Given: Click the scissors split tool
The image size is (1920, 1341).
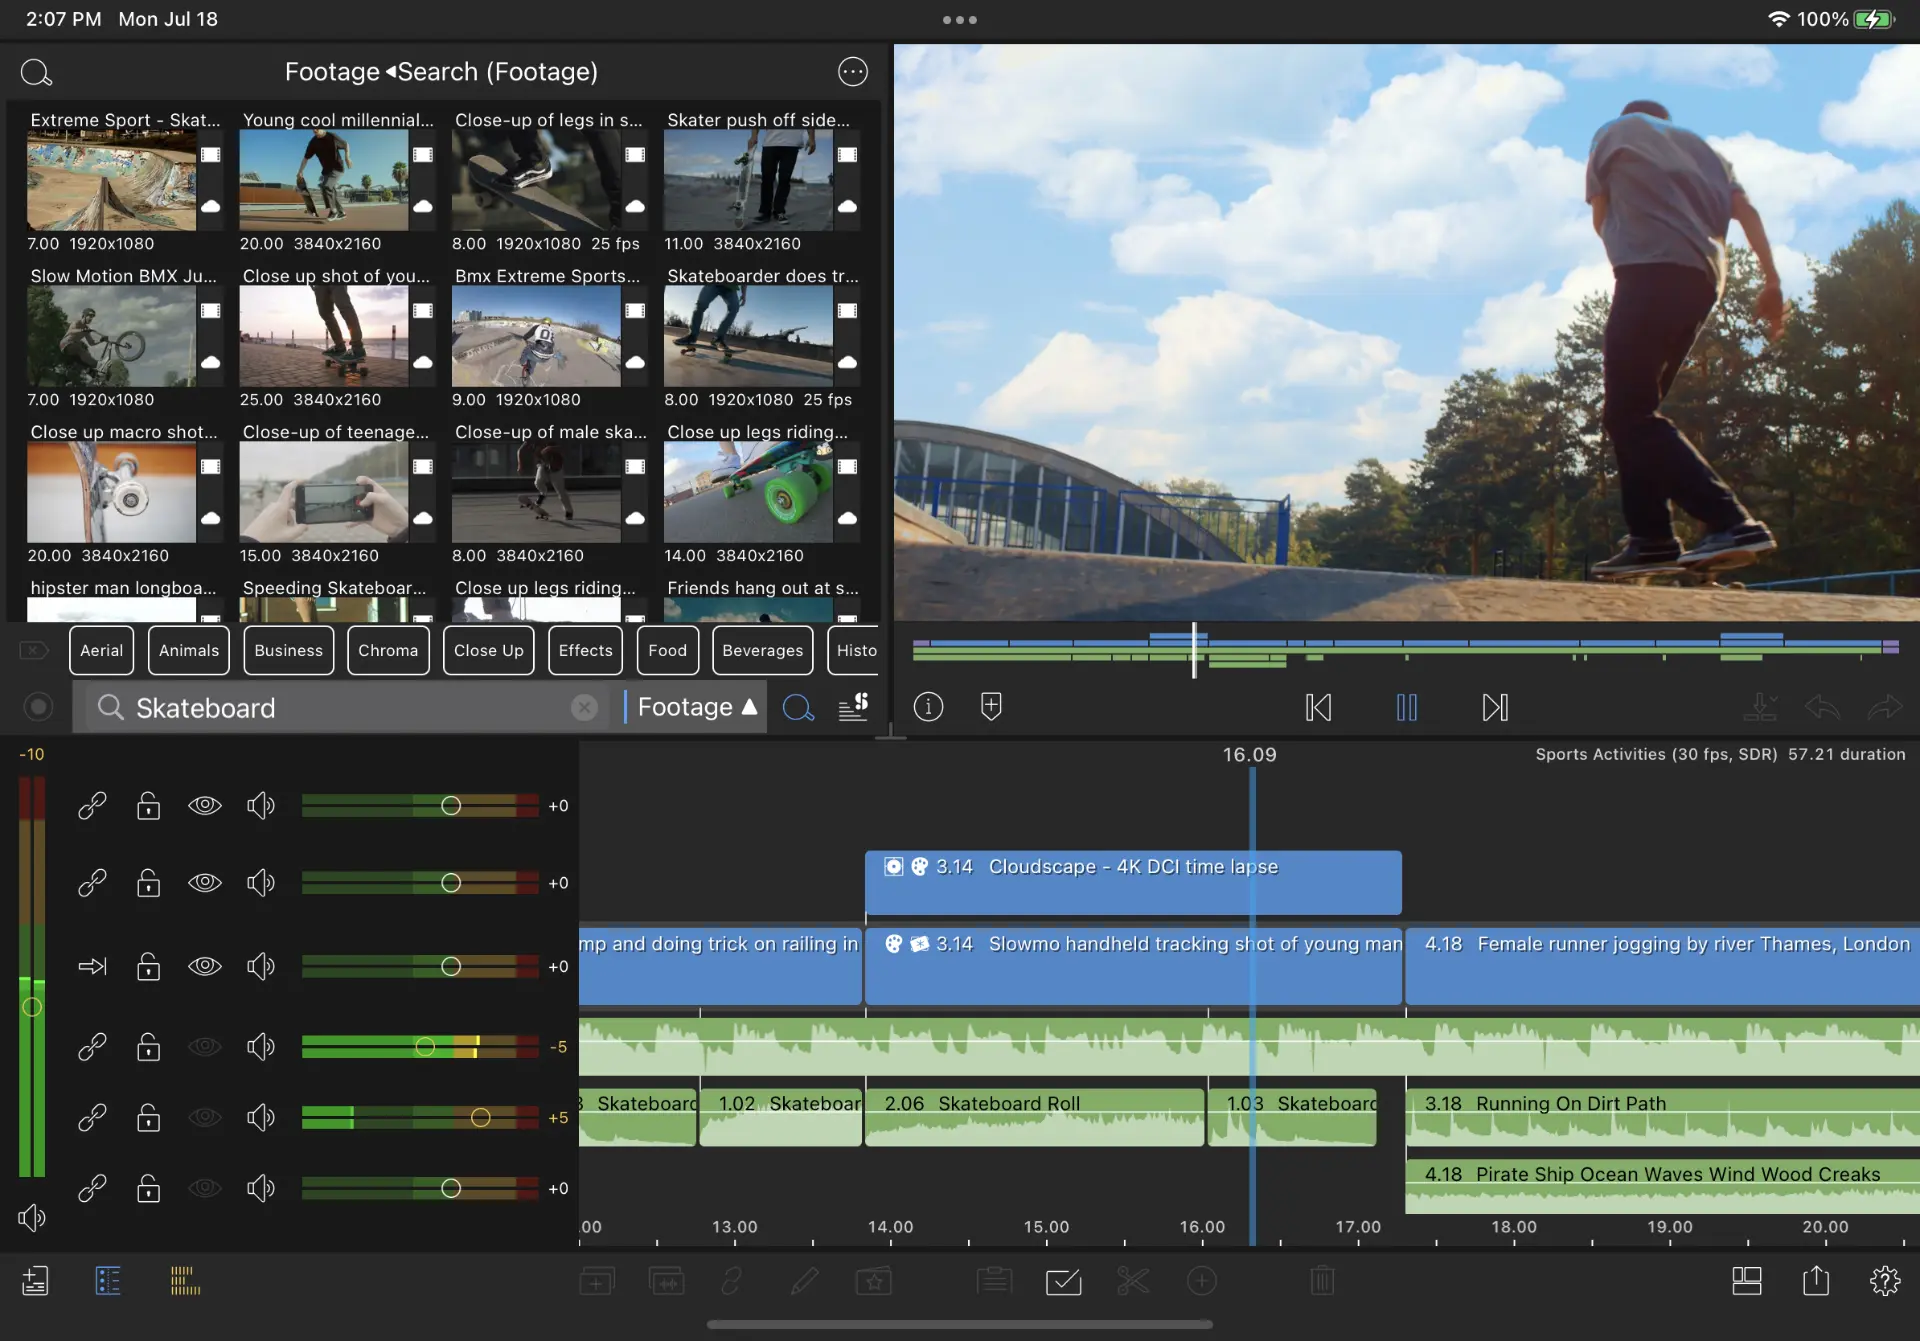Looking at the screenshot, I should [x=1132, y=1281].
